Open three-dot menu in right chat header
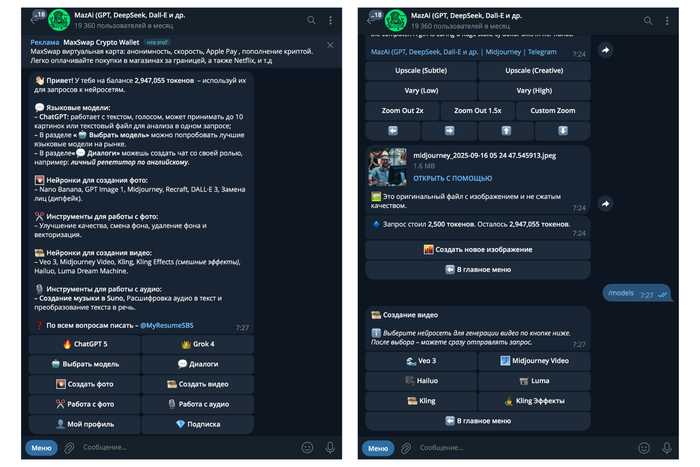 pos(667,21)
